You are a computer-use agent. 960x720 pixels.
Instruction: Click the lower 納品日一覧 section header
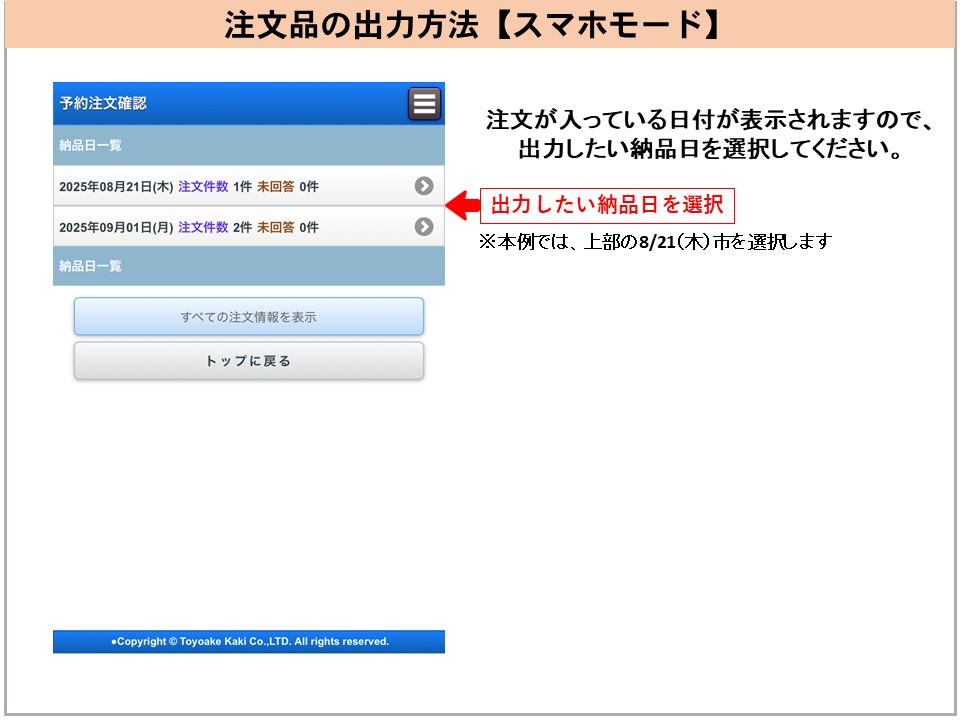tap(91, 266)
